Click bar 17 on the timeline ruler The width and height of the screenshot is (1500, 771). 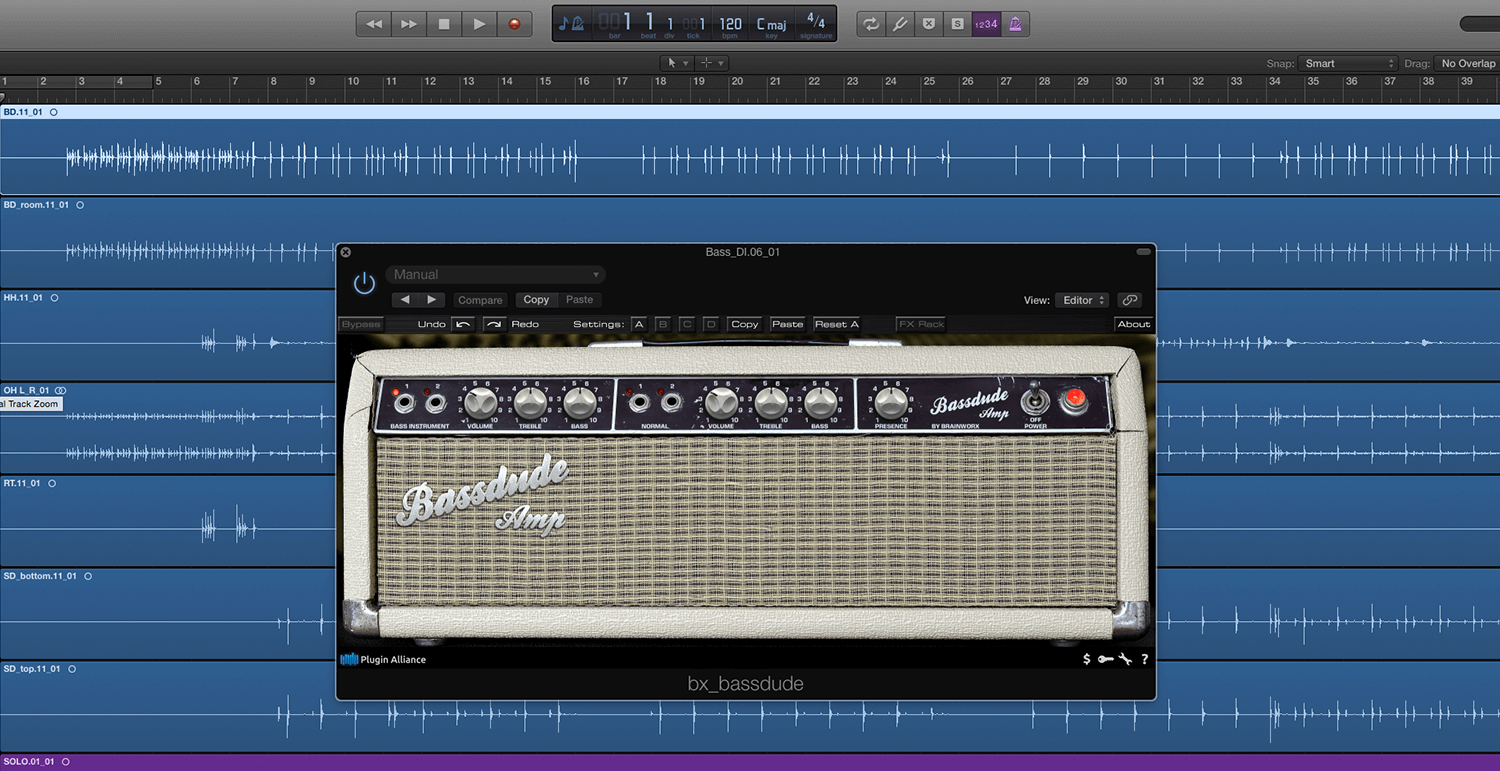tap(622, 81)
